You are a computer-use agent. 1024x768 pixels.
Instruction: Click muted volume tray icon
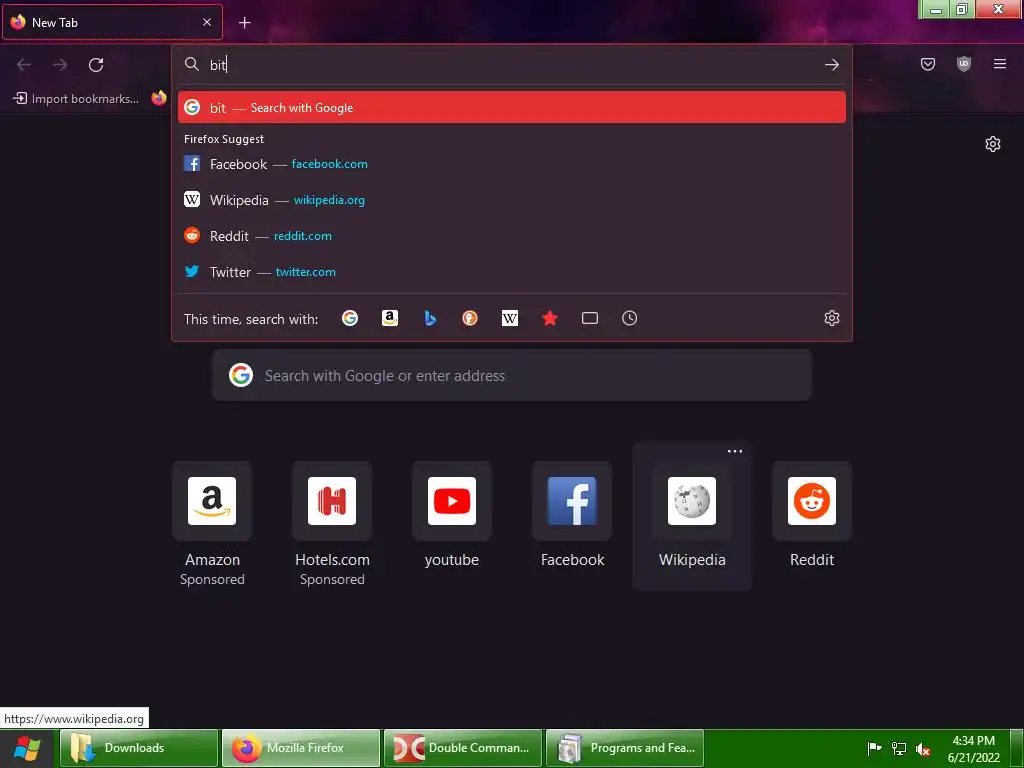pyautogui.click(x=923, y=749)
